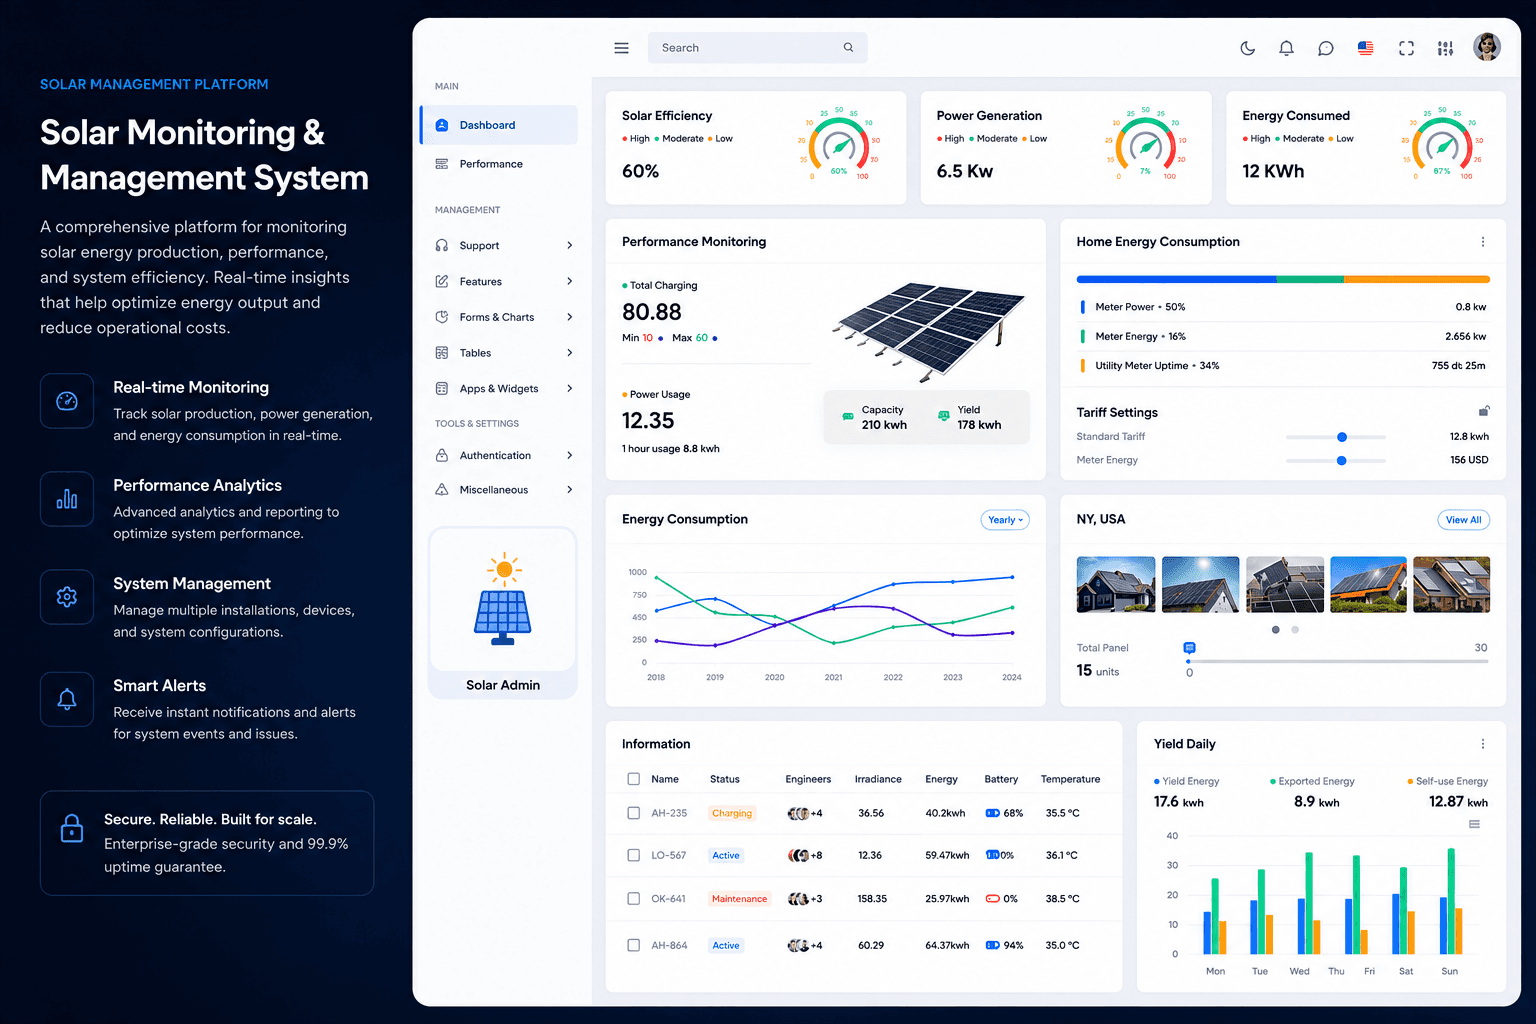Toggle Self-use Energy legend series
Viewport: 1536px width, 1024px height.
tap(1447, 781)
